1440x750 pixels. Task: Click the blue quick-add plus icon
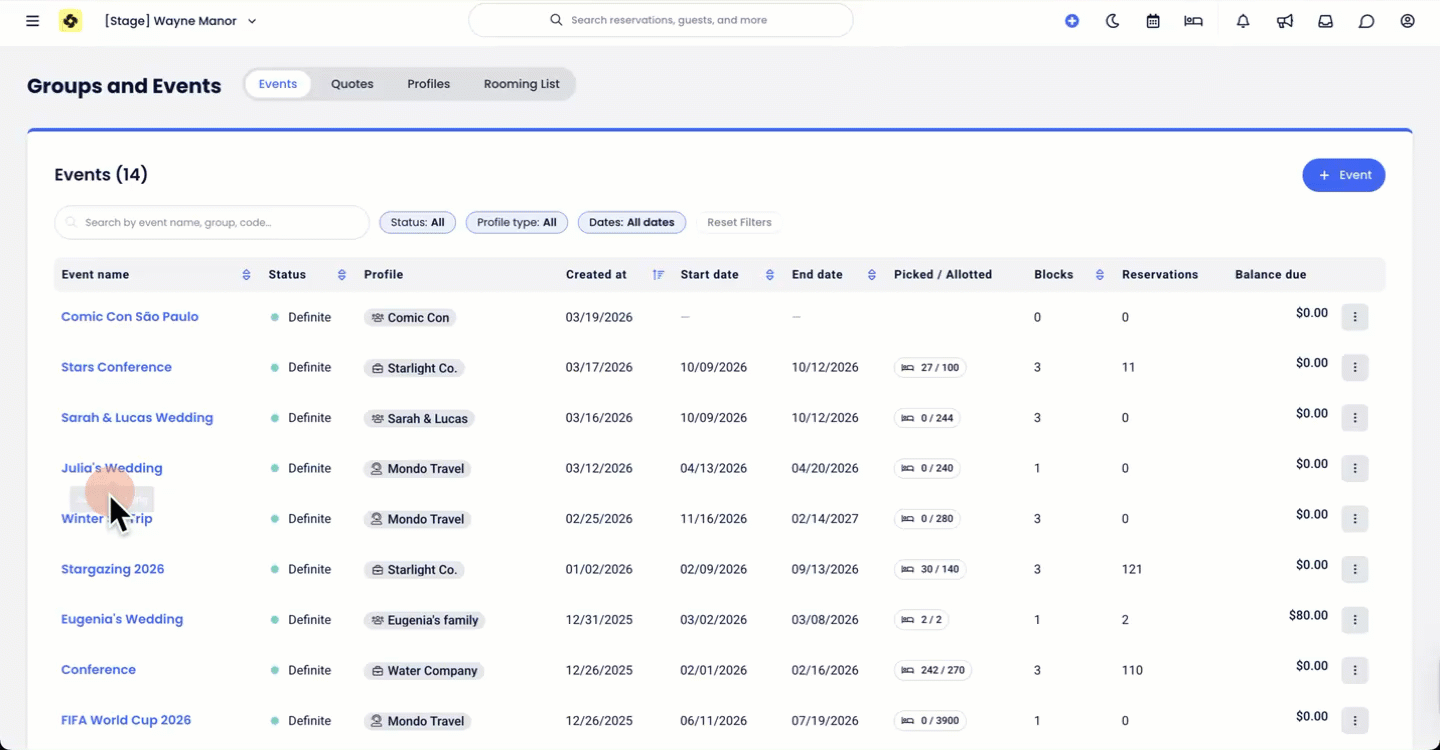coord(1072,21)
